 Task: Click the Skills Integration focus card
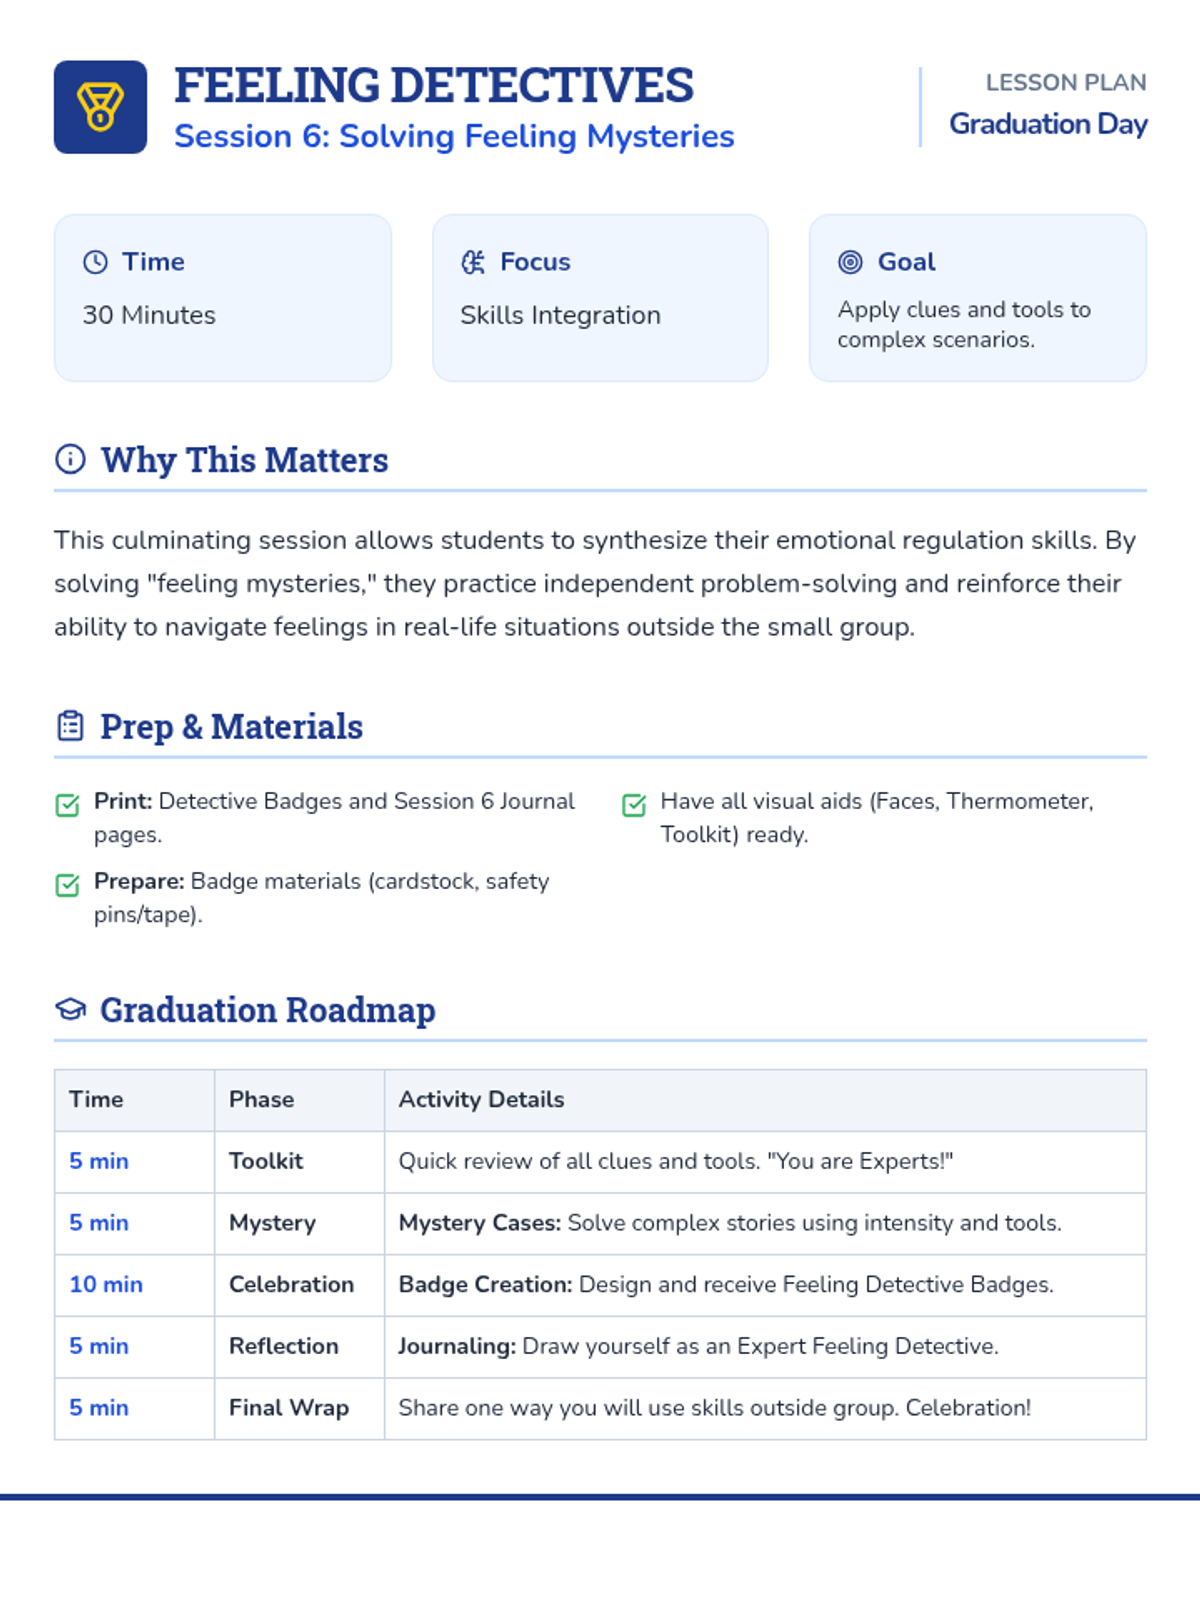600,297
